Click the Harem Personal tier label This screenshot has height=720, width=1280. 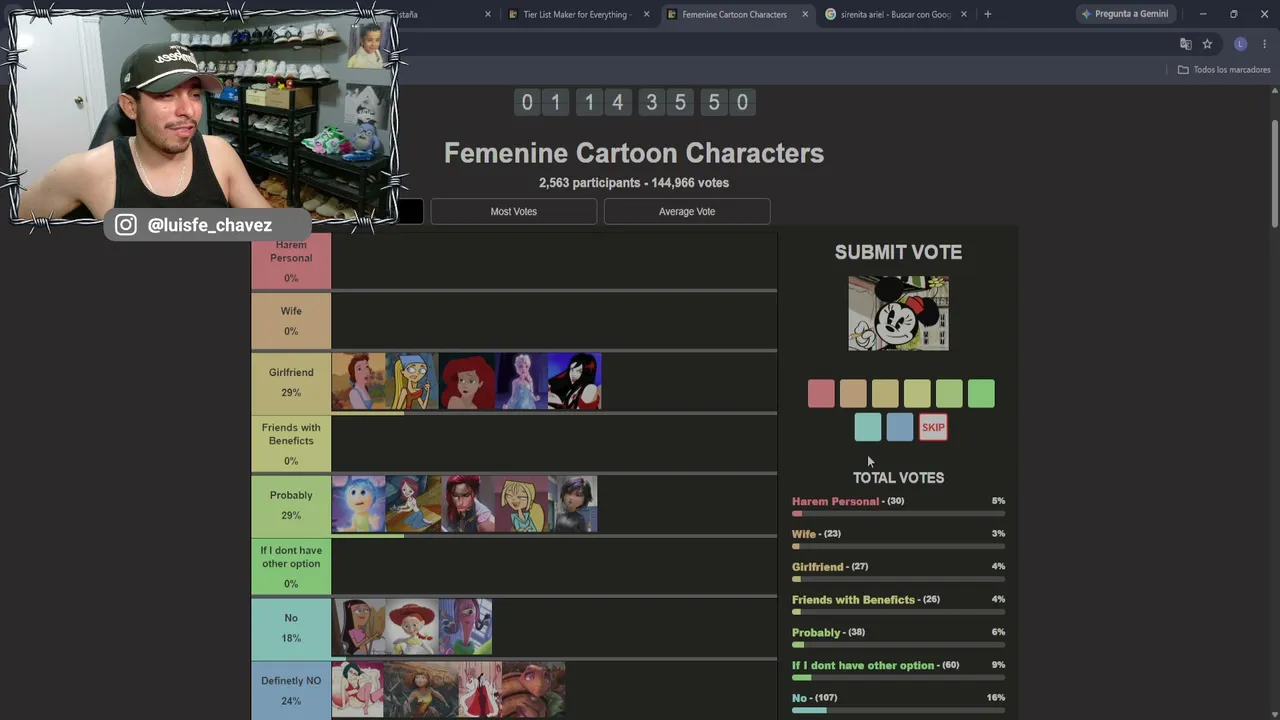[291, 261]
